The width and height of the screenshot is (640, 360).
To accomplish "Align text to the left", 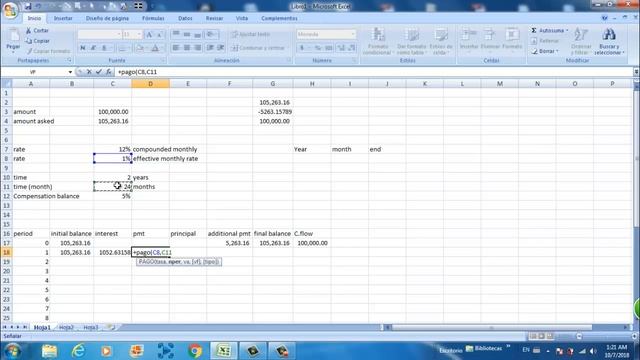I will (176, 48).
